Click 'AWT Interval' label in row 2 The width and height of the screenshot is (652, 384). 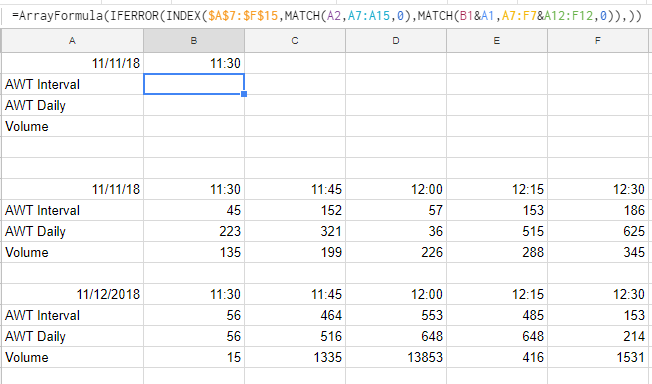tap(42, 84)
